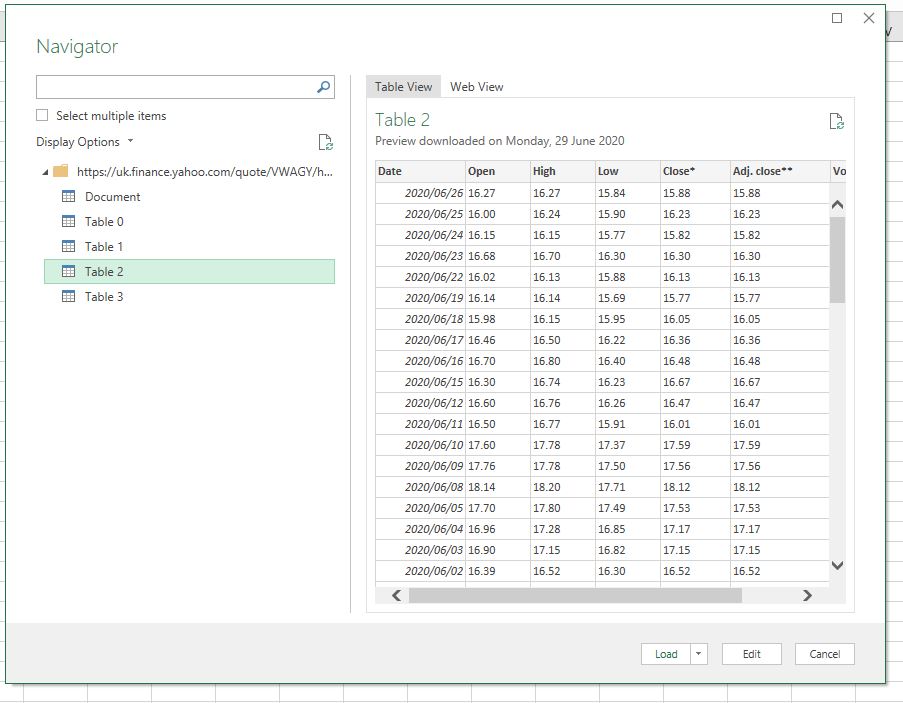The height and width of the screenshot is (703, 903).
Task: Click date cell 2020/06/23
Action: 420,256
